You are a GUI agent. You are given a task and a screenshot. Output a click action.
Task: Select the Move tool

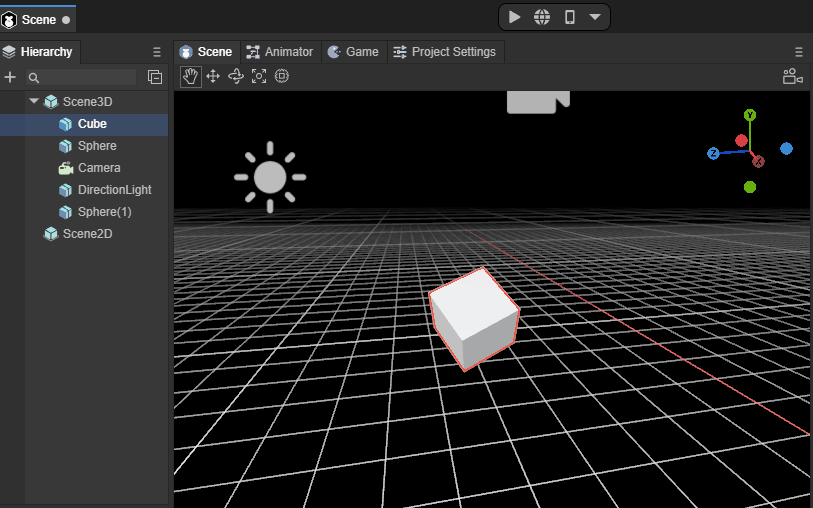(x=213, y=76)
